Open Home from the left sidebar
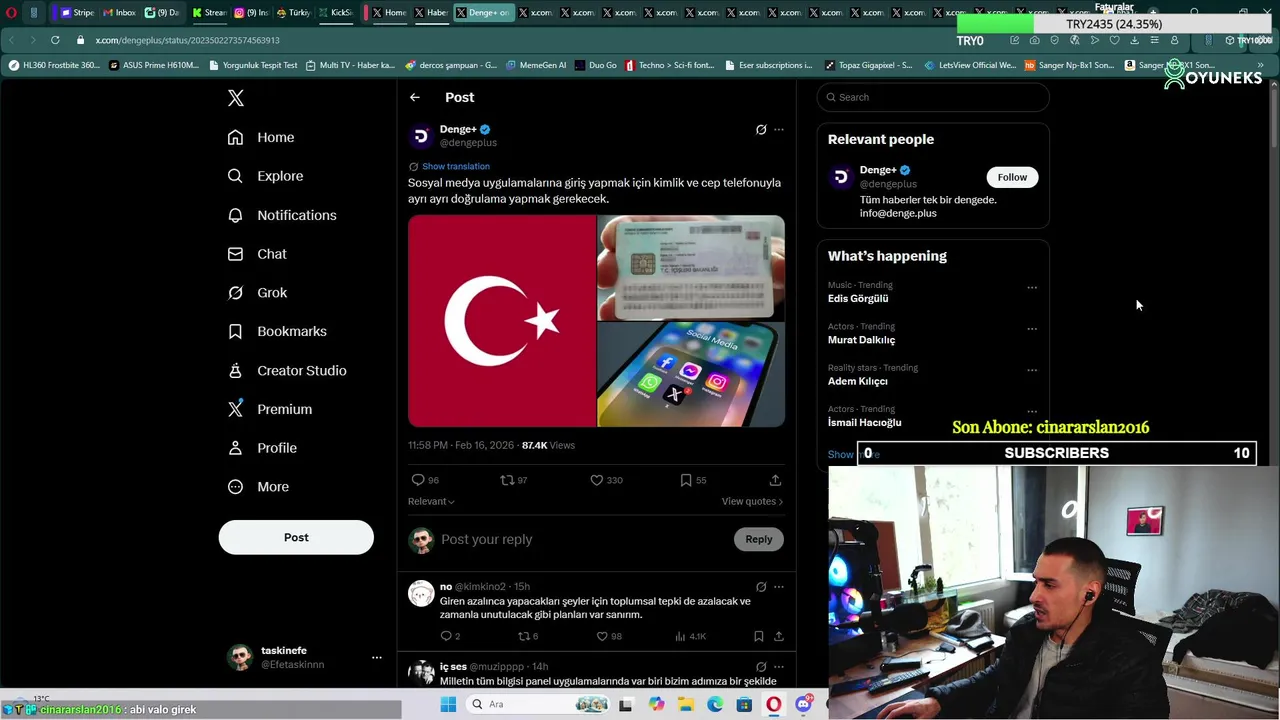The height and width of the screenshot is (720, 1280). click(261, 137)
